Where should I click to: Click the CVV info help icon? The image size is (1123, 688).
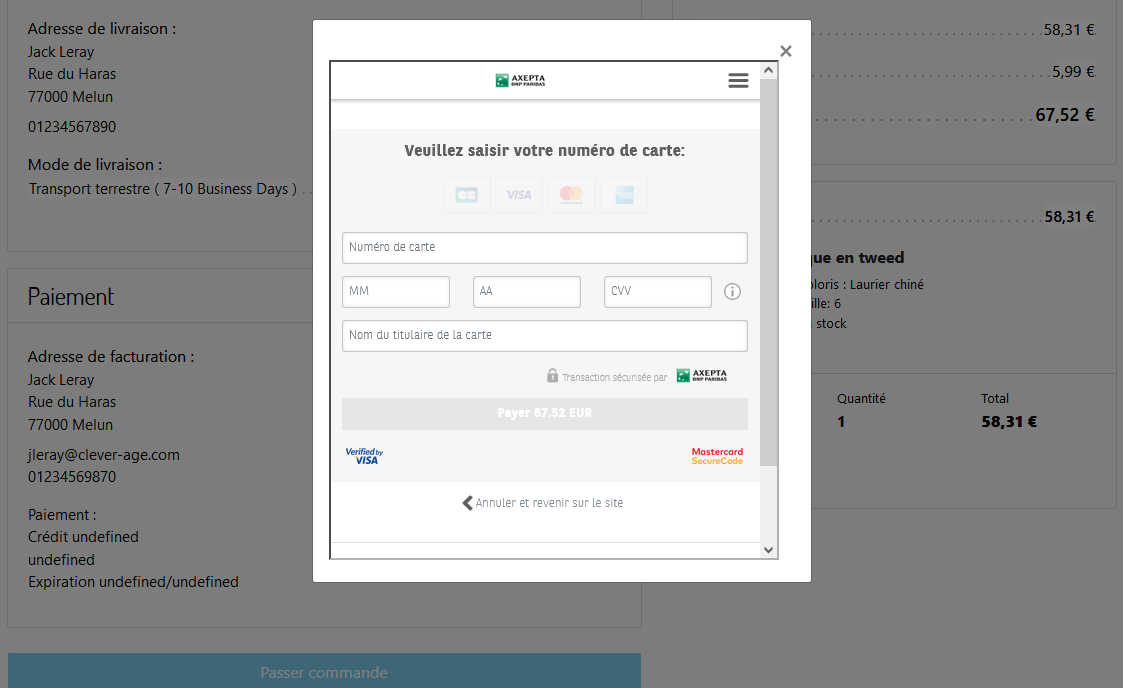[732, 292]
